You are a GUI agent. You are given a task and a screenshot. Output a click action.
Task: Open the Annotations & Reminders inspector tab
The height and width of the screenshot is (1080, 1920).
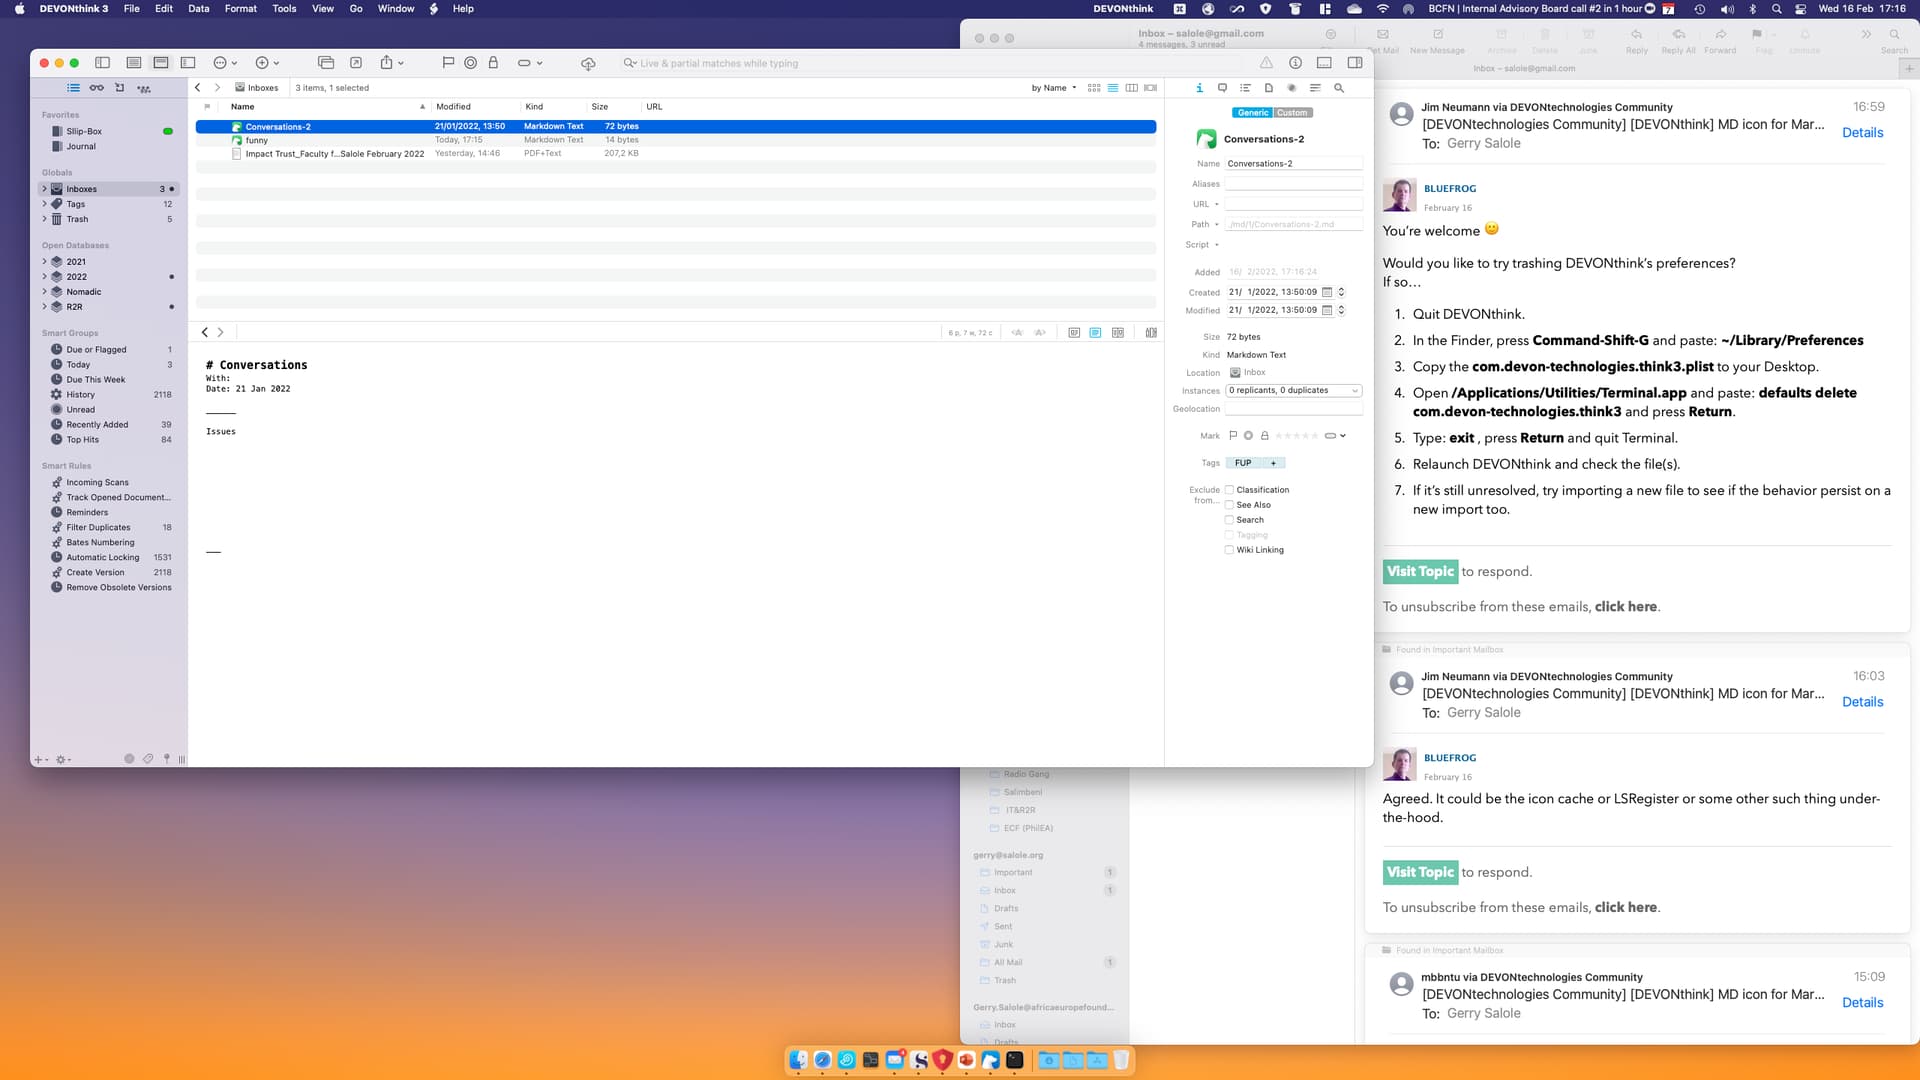1222,88
